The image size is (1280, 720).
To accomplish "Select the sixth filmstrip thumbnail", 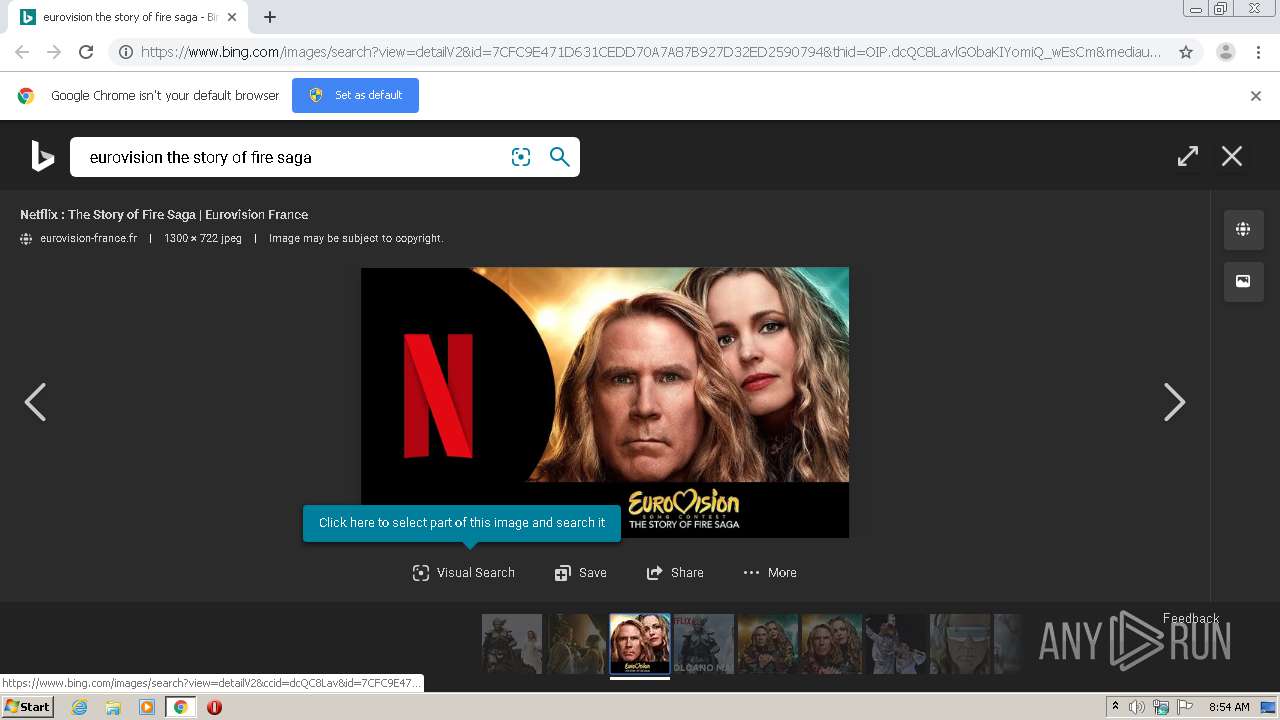I will [x=832, y=643].
